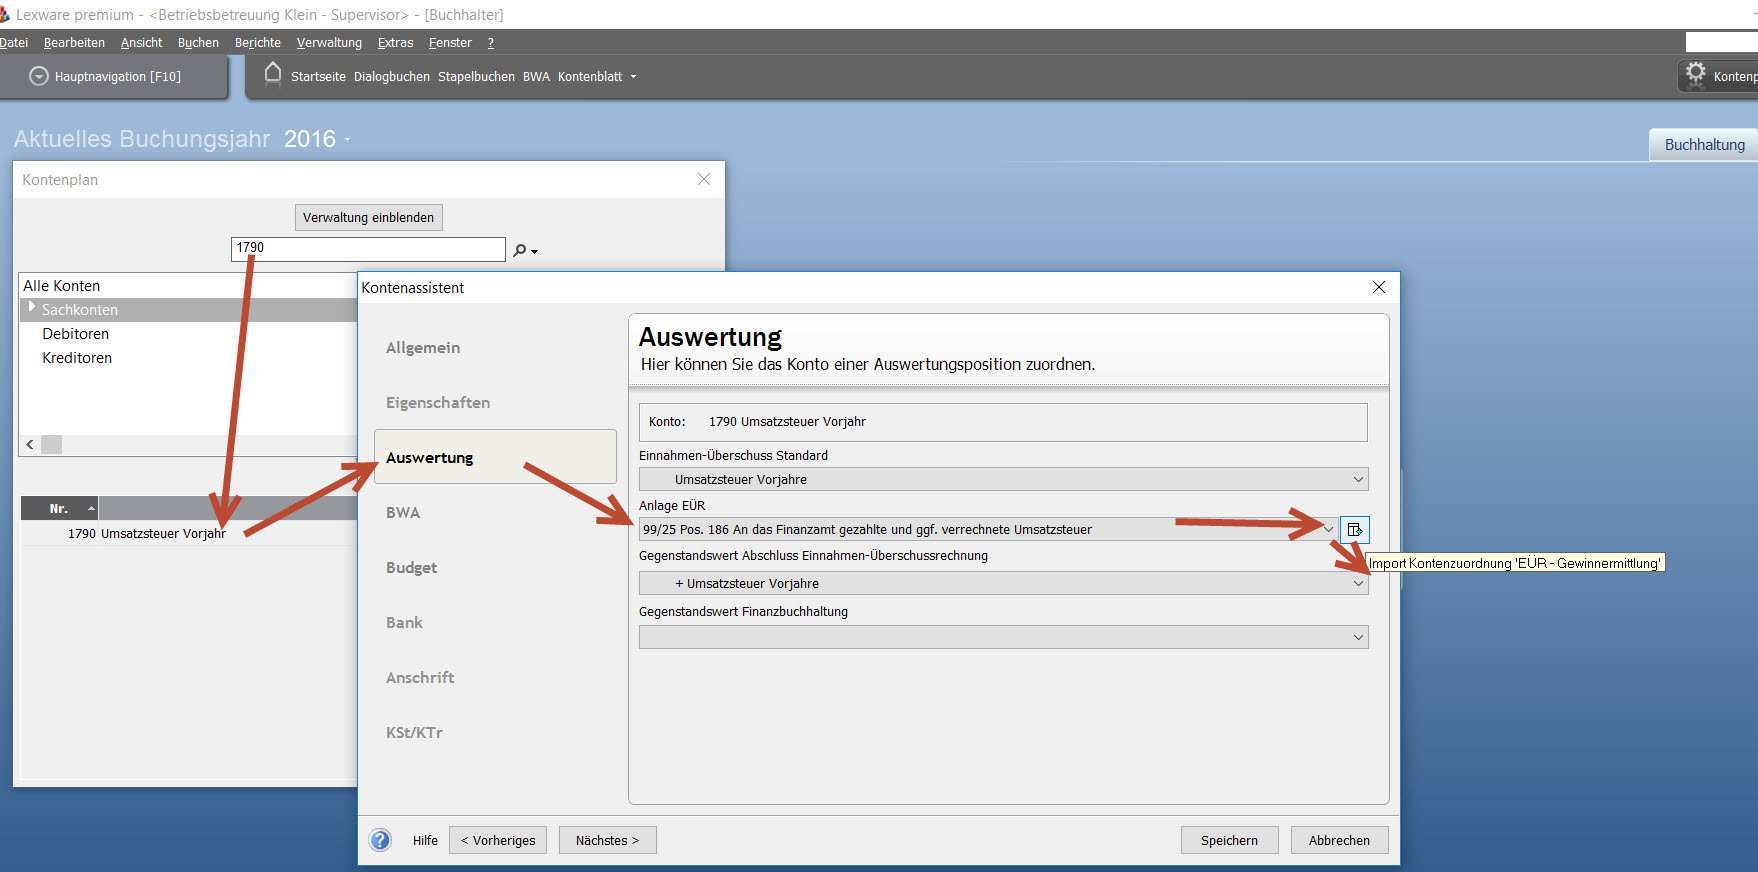The height and width of the screenshot is (872, 1758).
Task: Close the Kontenassistent dialog
Action: coord(1379,287)
